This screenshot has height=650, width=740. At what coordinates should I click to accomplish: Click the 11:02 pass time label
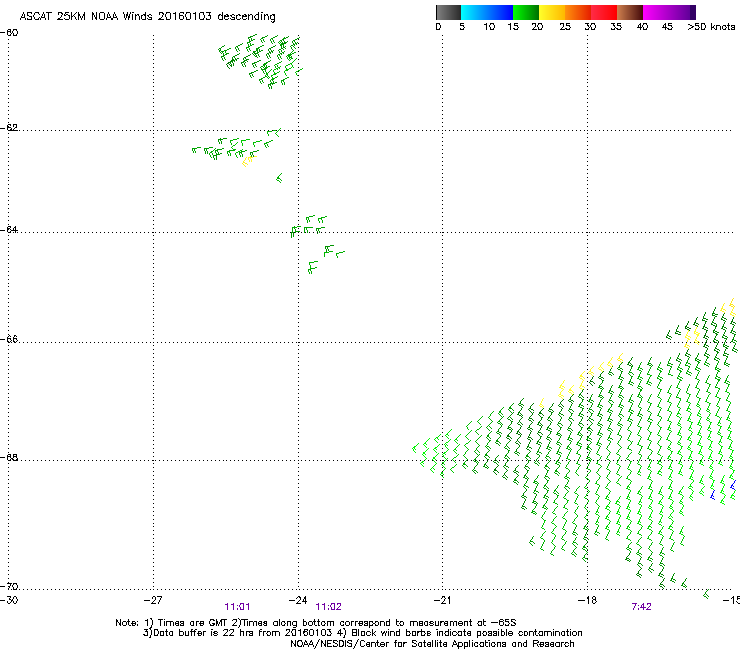pyautogui.click(x=328, y=607)
